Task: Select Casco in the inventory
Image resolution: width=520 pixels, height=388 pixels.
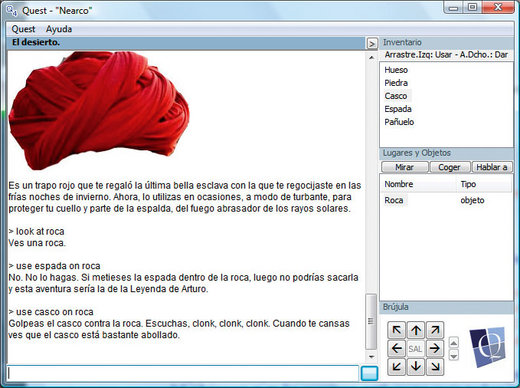Action: [x=396, y=96]
